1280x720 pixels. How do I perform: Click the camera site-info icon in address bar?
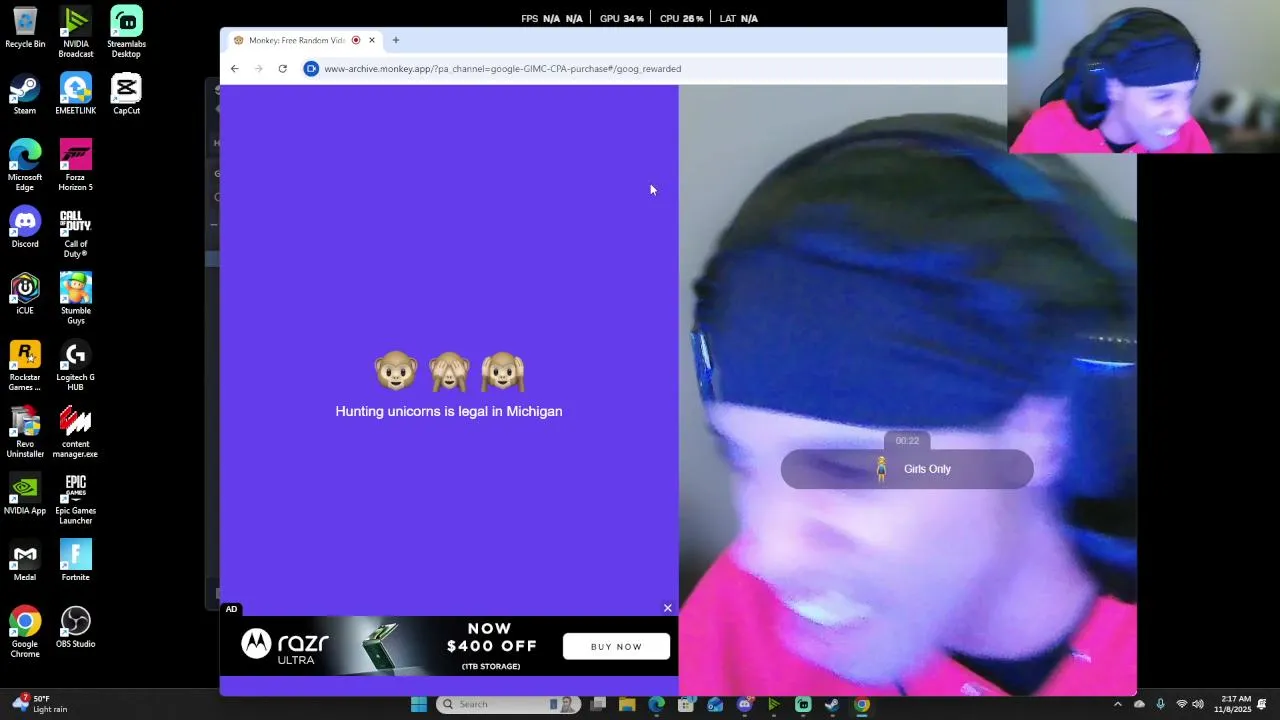(x=311, y=69)
